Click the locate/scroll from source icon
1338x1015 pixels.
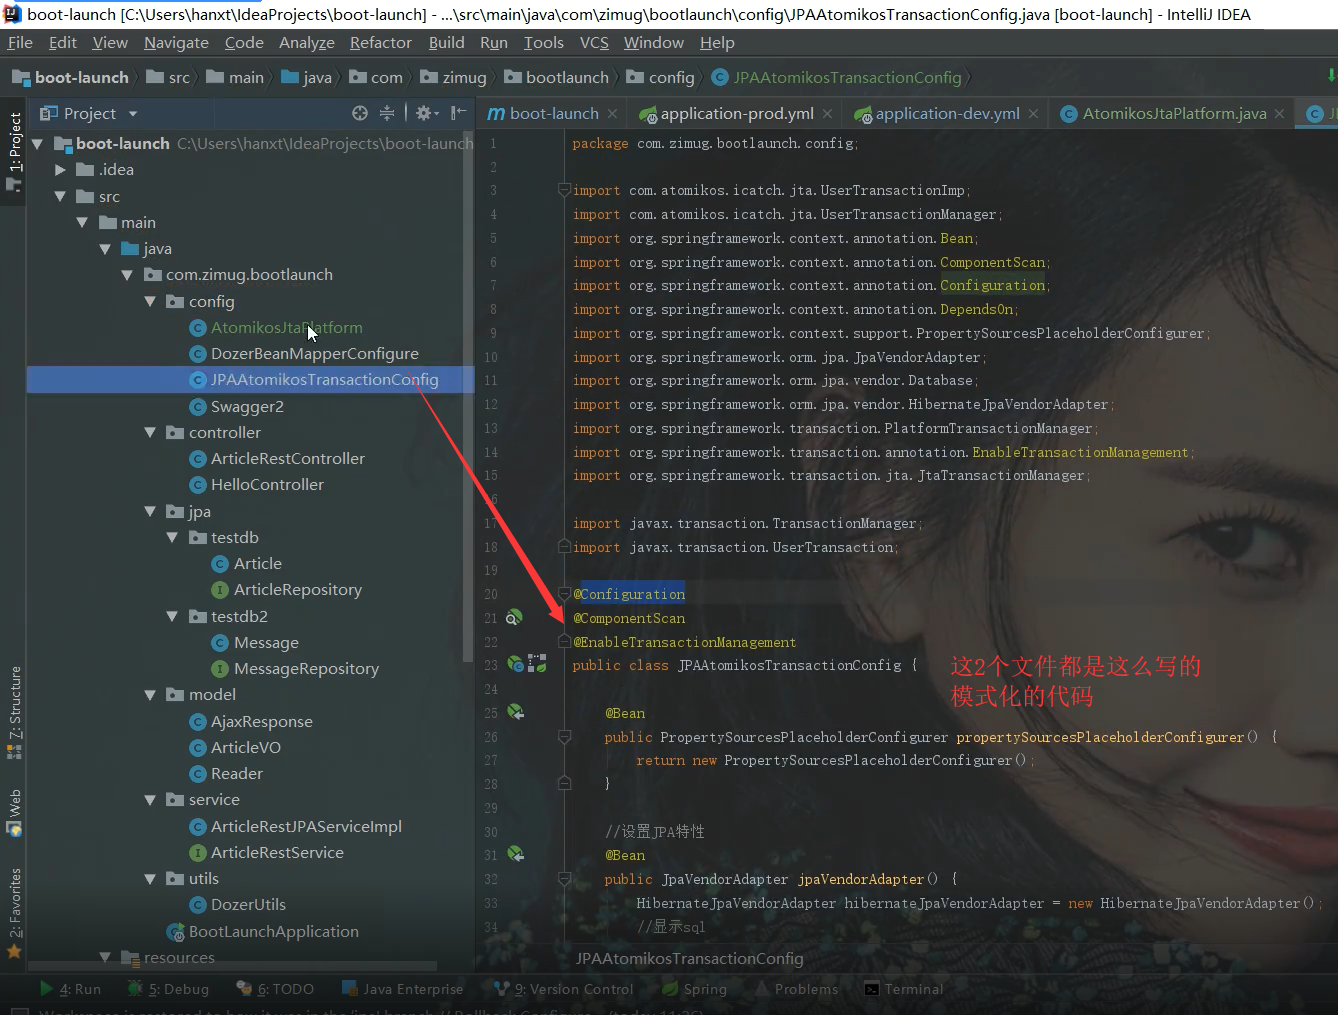(x=360, y=113)
